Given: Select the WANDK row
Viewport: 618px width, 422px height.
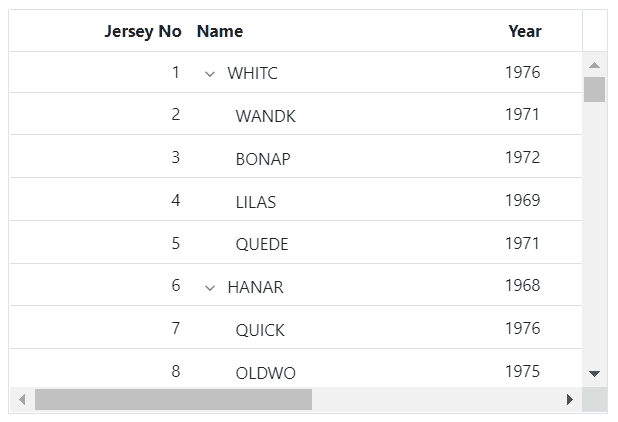Looking at the screenshot, I should pyautogui.click(x=265, y=116).
